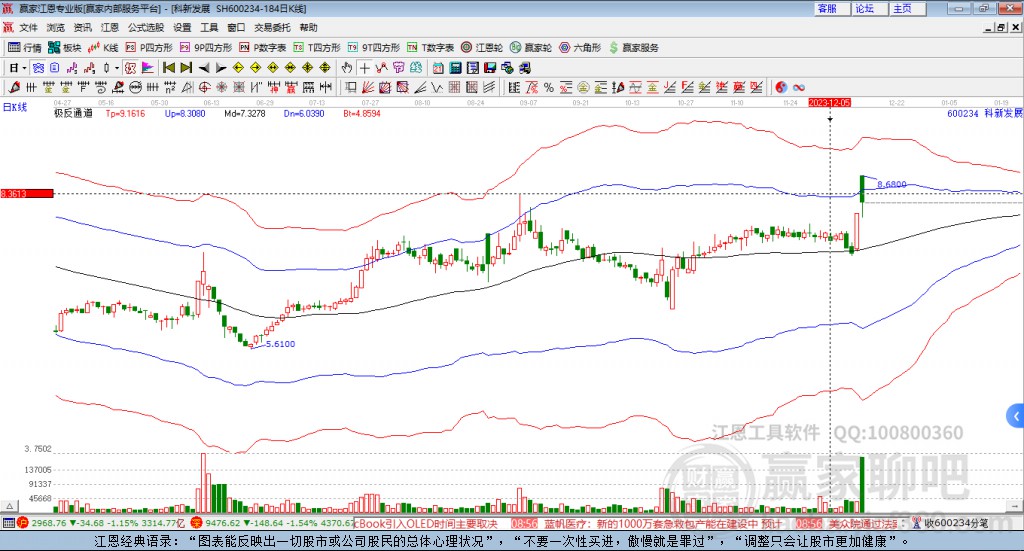Expand the blue side panel arrow

pyautogui.click(x=1016, y=416)
